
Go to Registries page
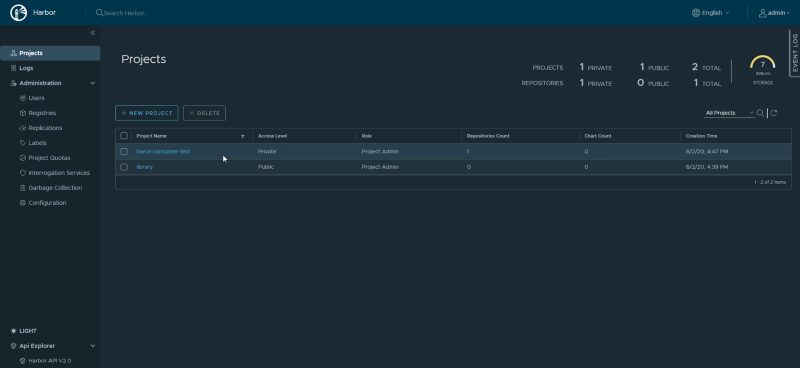pyautogui.click(x=42, y=113)
